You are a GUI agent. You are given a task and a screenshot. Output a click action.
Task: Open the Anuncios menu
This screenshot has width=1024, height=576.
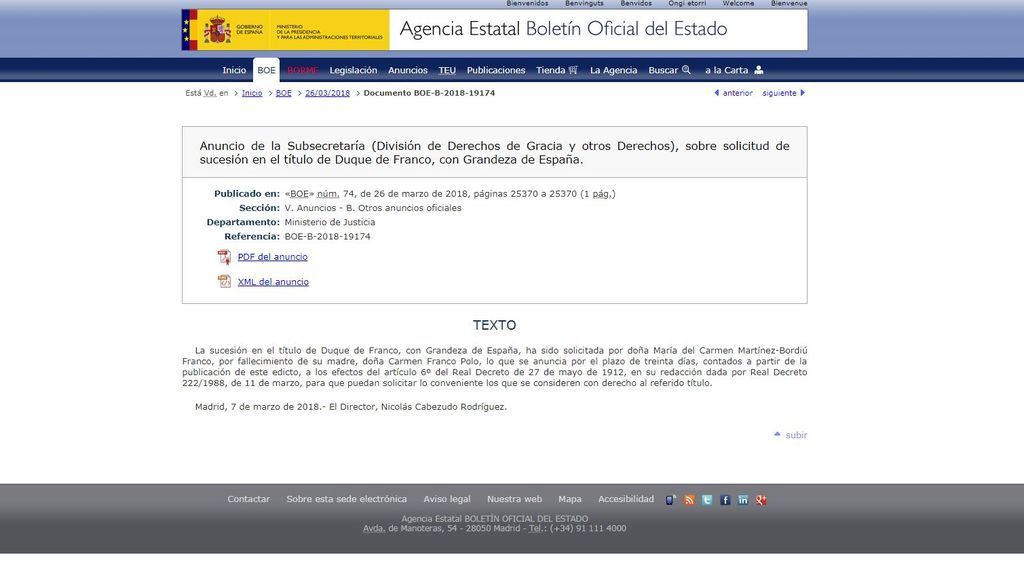(408, 70)
